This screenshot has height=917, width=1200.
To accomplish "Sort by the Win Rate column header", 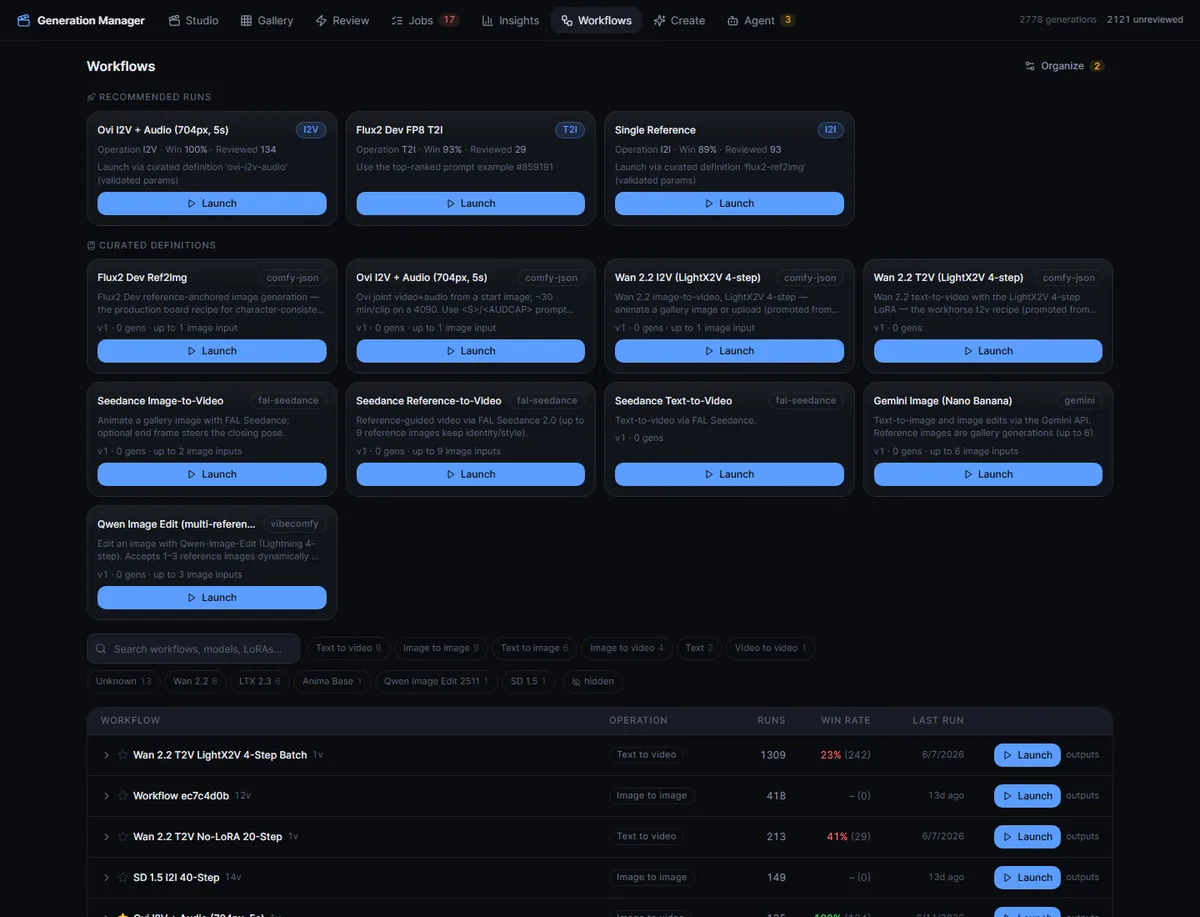I will 845,720.
